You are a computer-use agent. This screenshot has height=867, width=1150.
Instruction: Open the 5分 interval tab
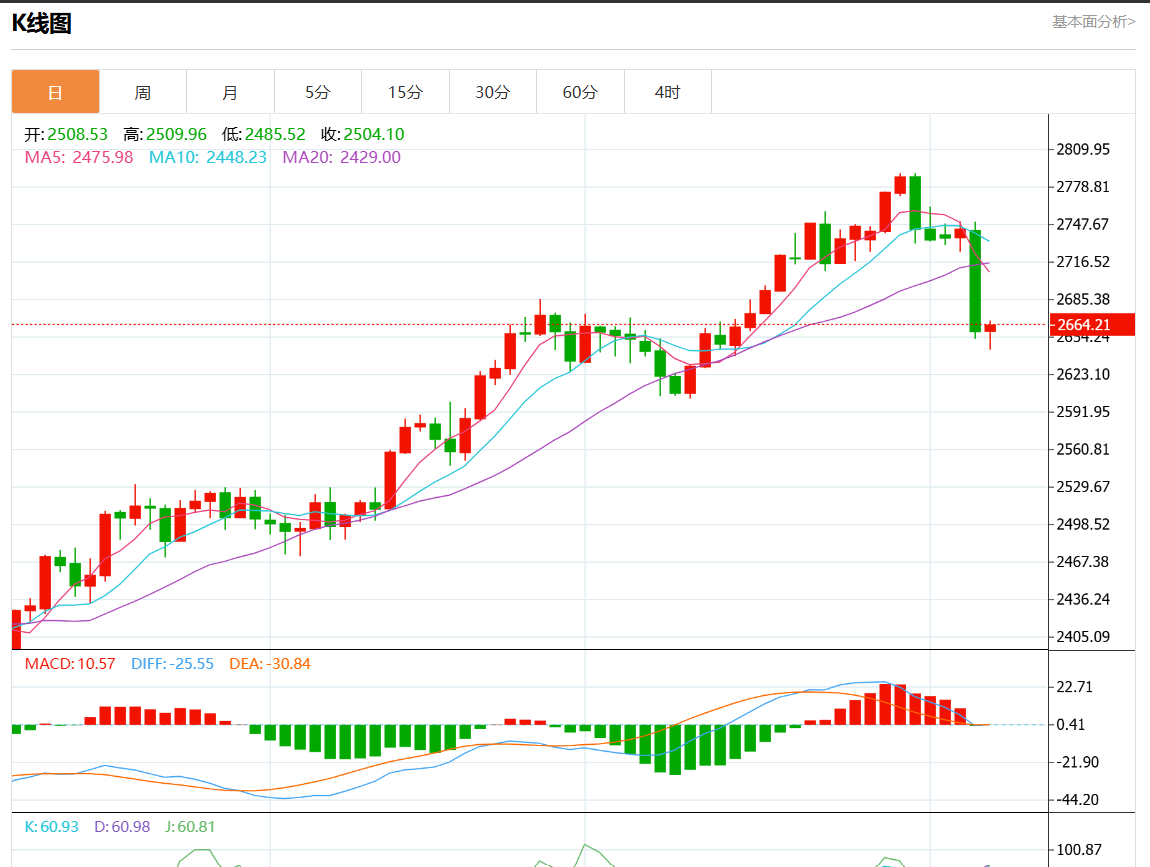(x=318, y=92)
